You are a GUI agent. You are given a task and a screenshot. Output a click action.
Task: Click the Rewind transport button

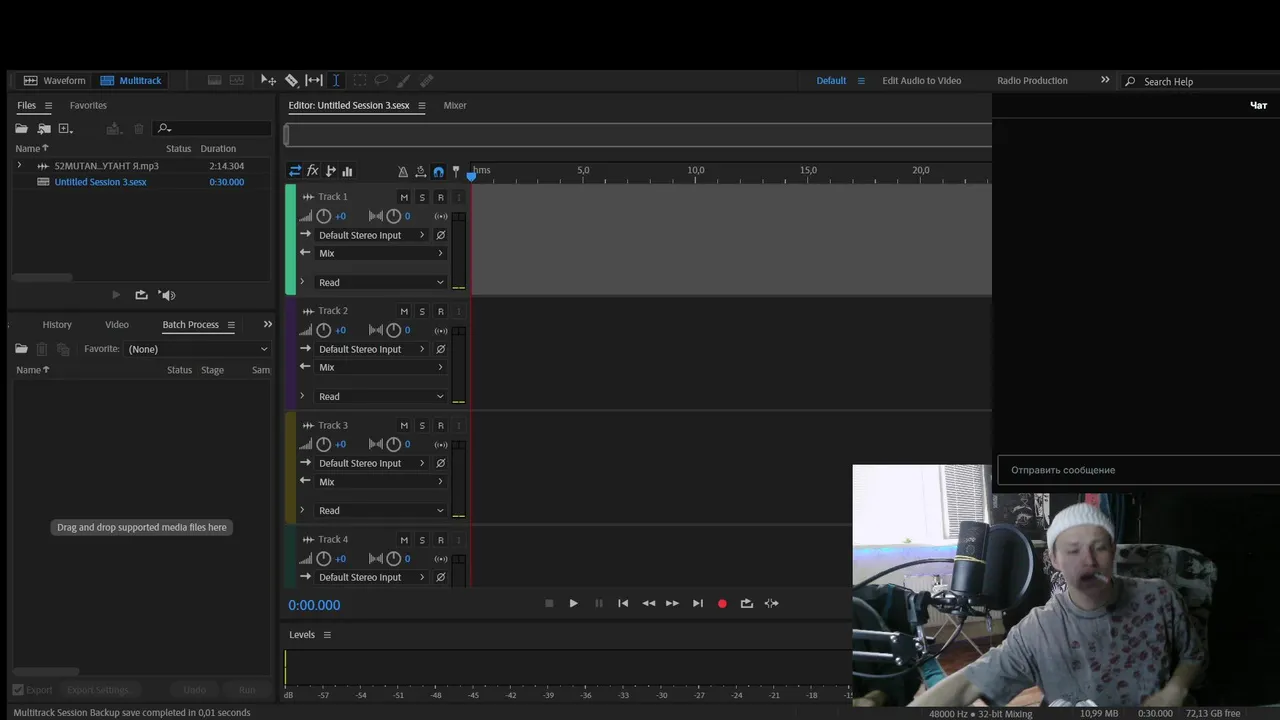pyautogui.click(x=648, y=603)
